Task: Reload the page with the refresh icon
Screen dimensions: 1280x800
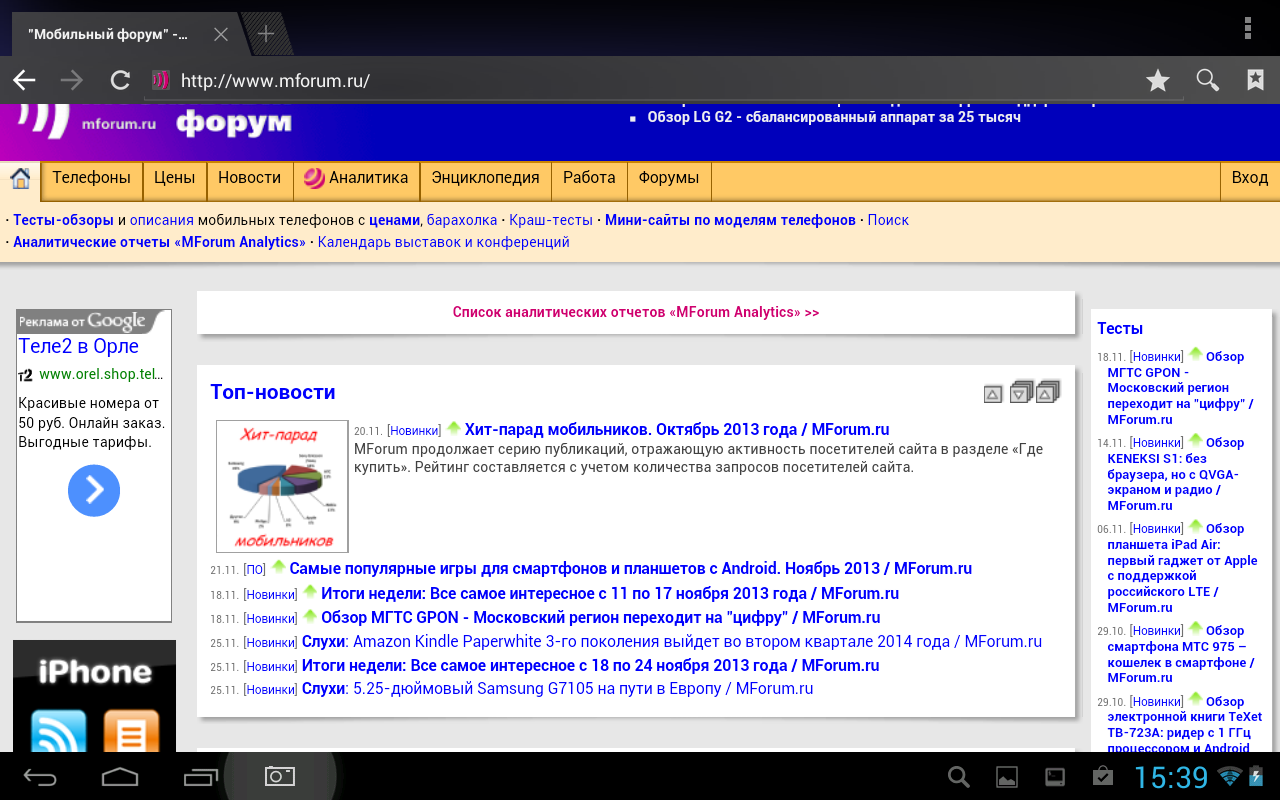Action: point(120,81)
